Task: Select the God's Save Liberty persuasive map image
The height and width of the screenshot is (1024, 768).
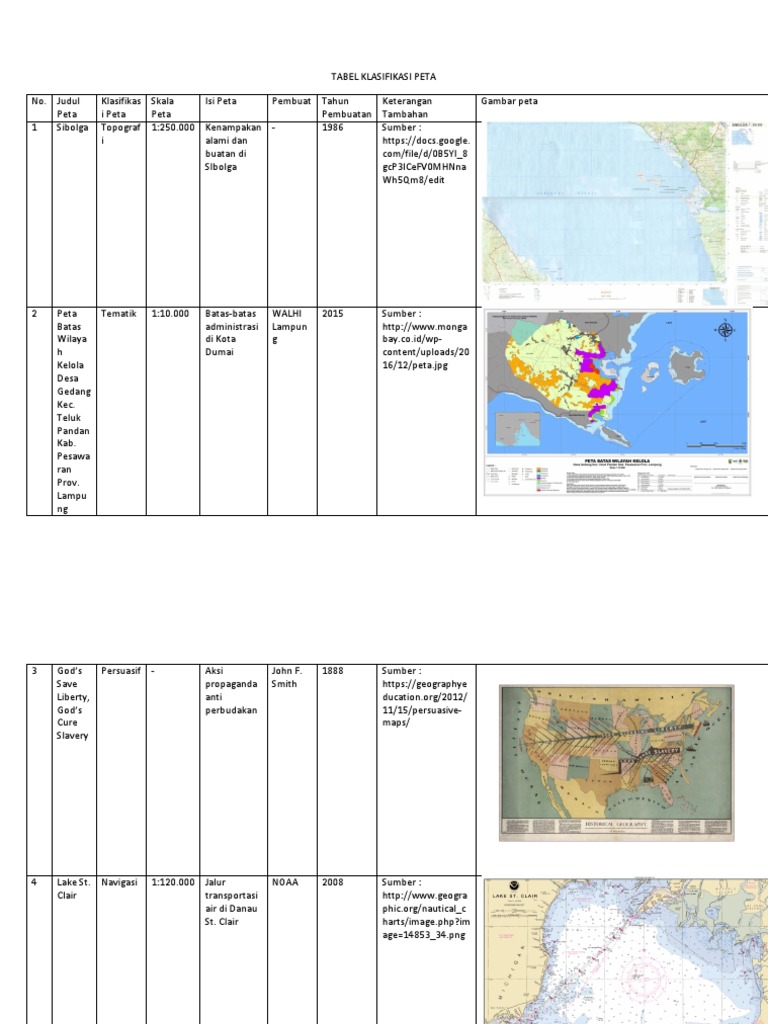Action: [616, 762]
